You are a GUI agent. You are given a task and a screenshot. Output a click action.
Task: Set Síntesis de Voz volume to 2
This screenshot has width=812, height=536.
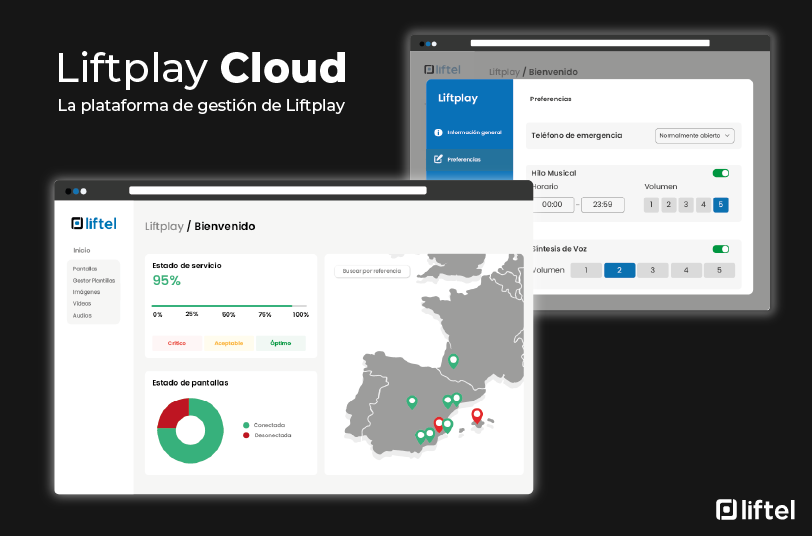(x=619, y=270)
